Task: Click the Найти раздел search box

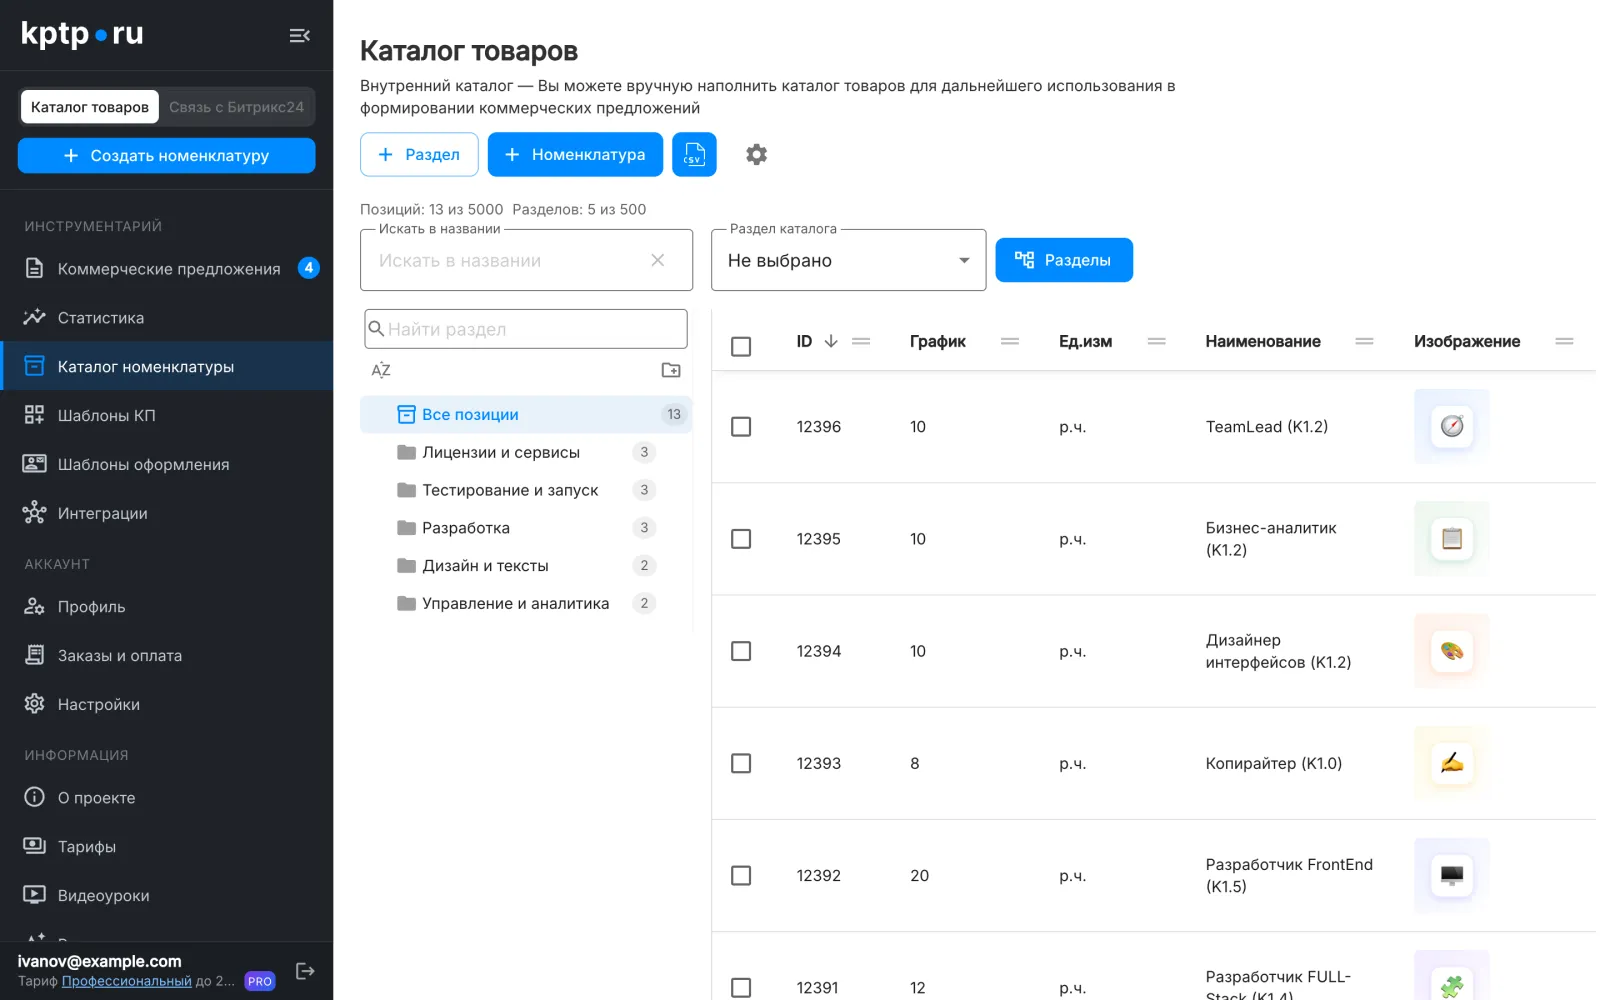Action: coord(526,329)
